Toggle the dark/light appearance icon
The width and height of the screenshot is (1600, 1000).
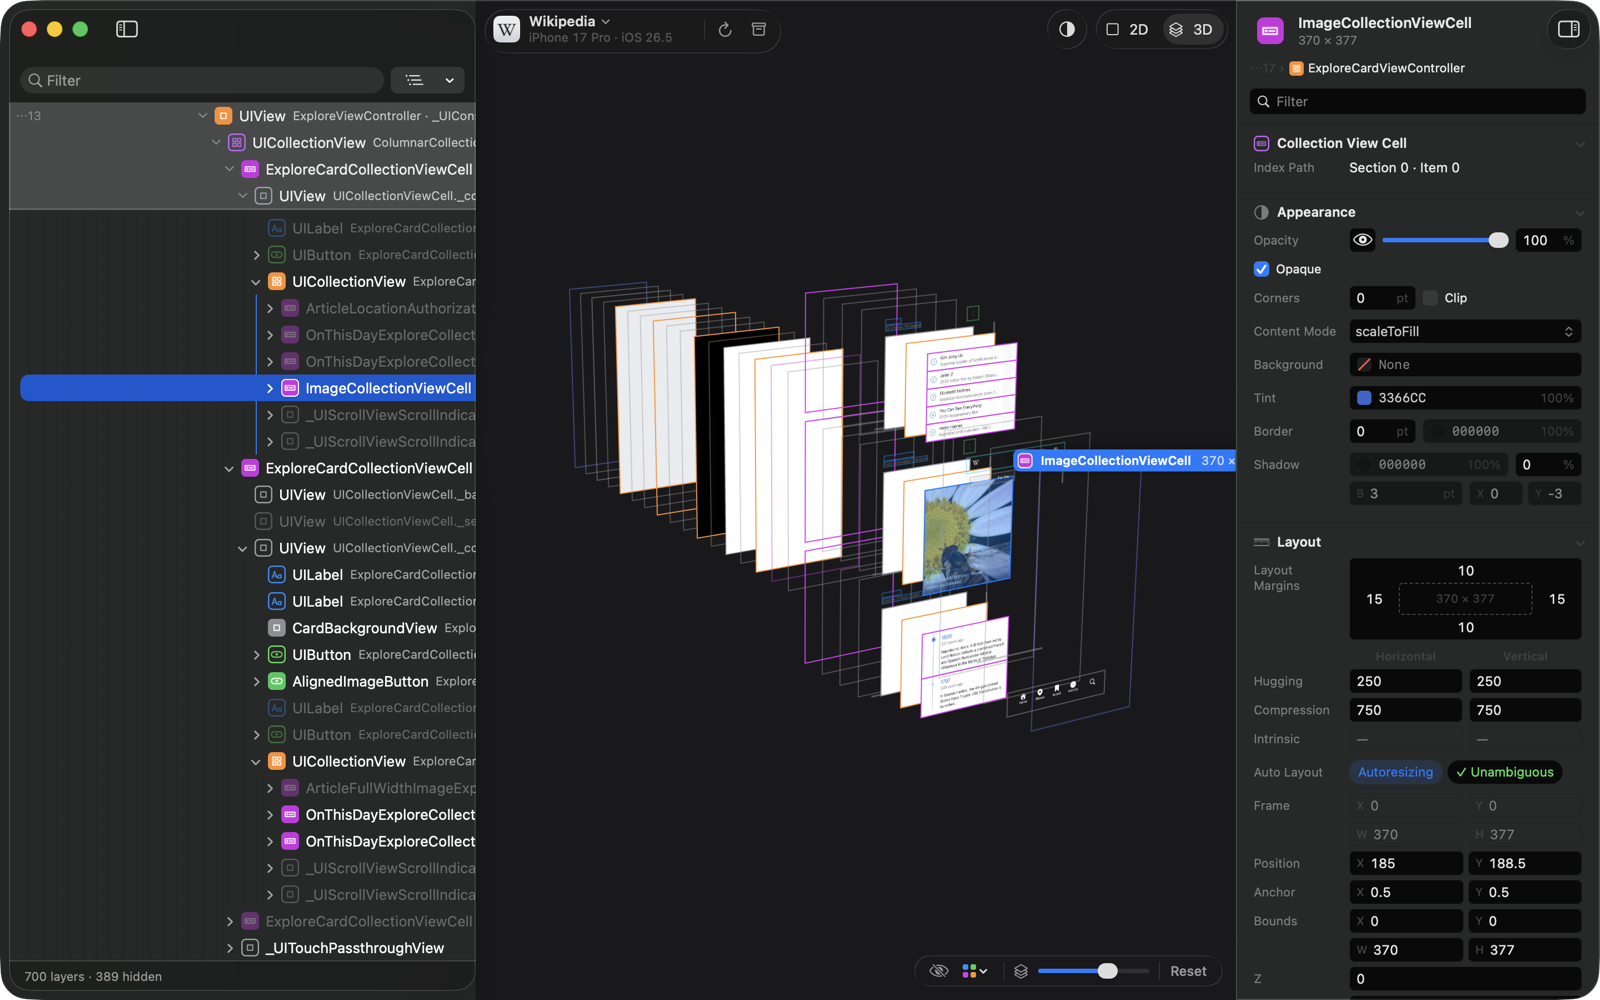coord(1067,29)
